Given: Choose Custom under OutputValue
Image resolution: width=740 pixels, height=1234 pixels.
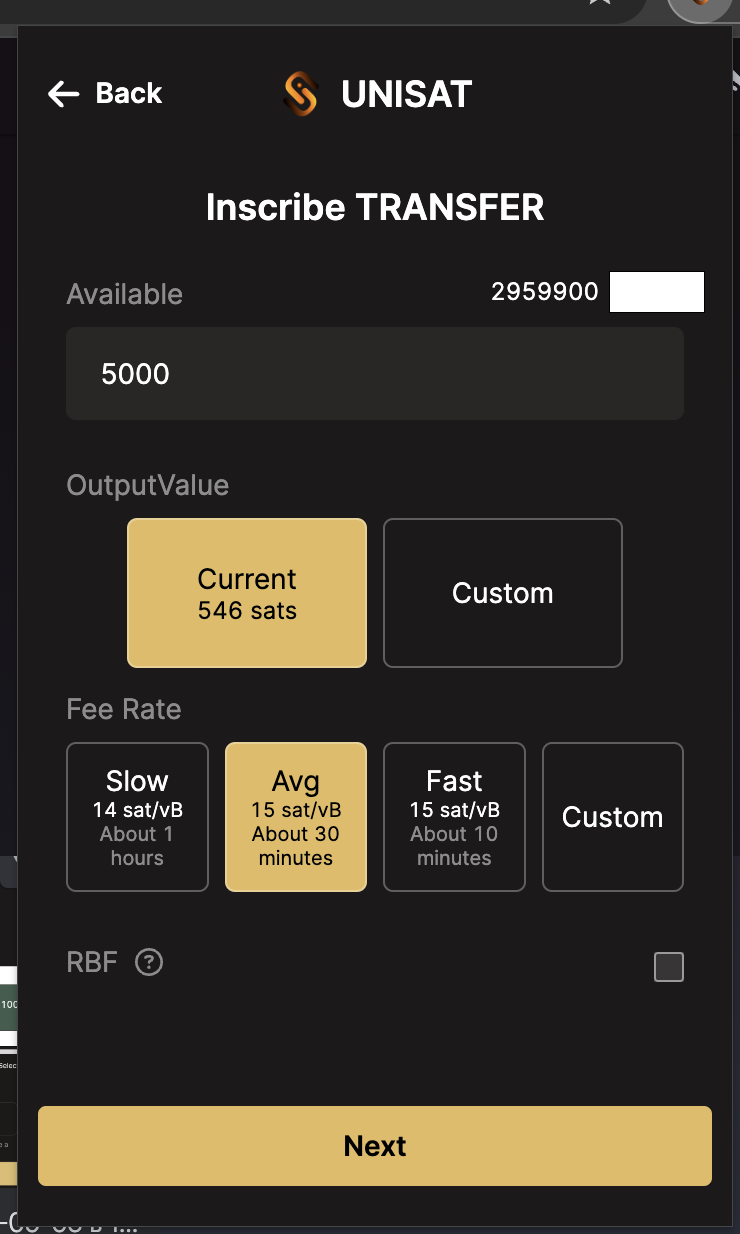Looking at the screenshot, I should (x=503, y=593).
